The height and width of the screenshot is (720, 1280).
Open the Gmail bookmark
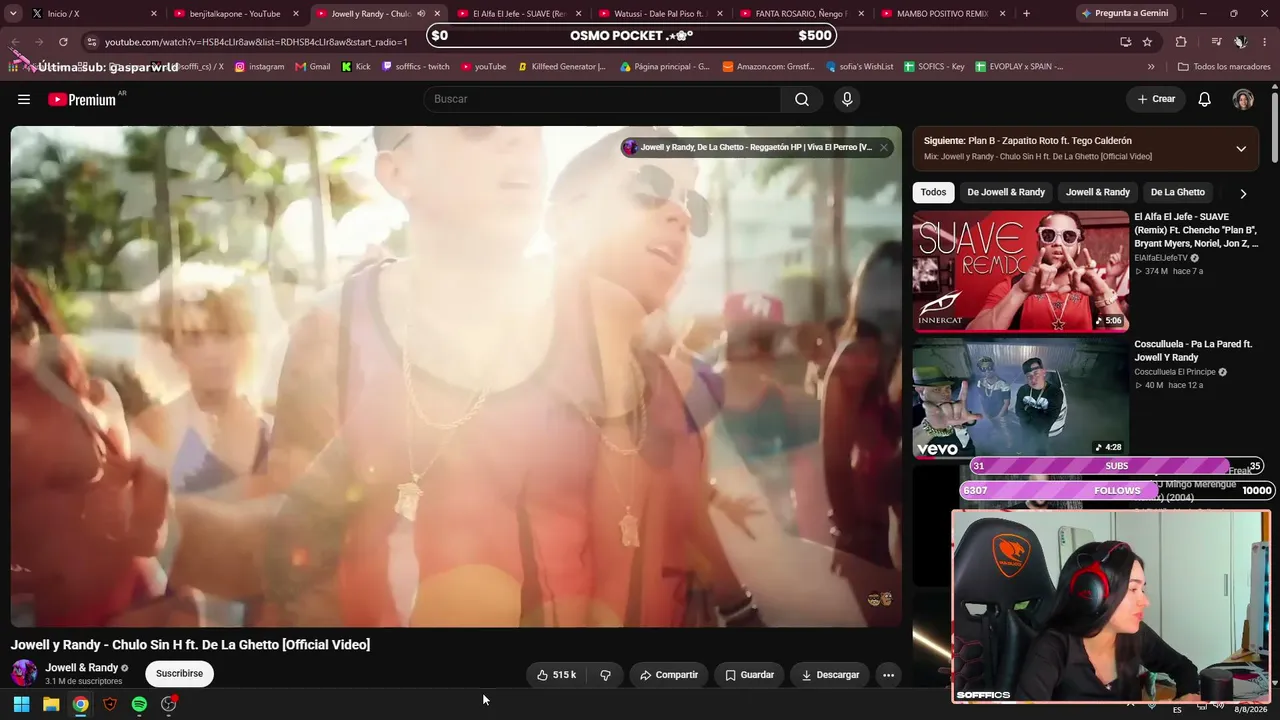pos(313,67)
